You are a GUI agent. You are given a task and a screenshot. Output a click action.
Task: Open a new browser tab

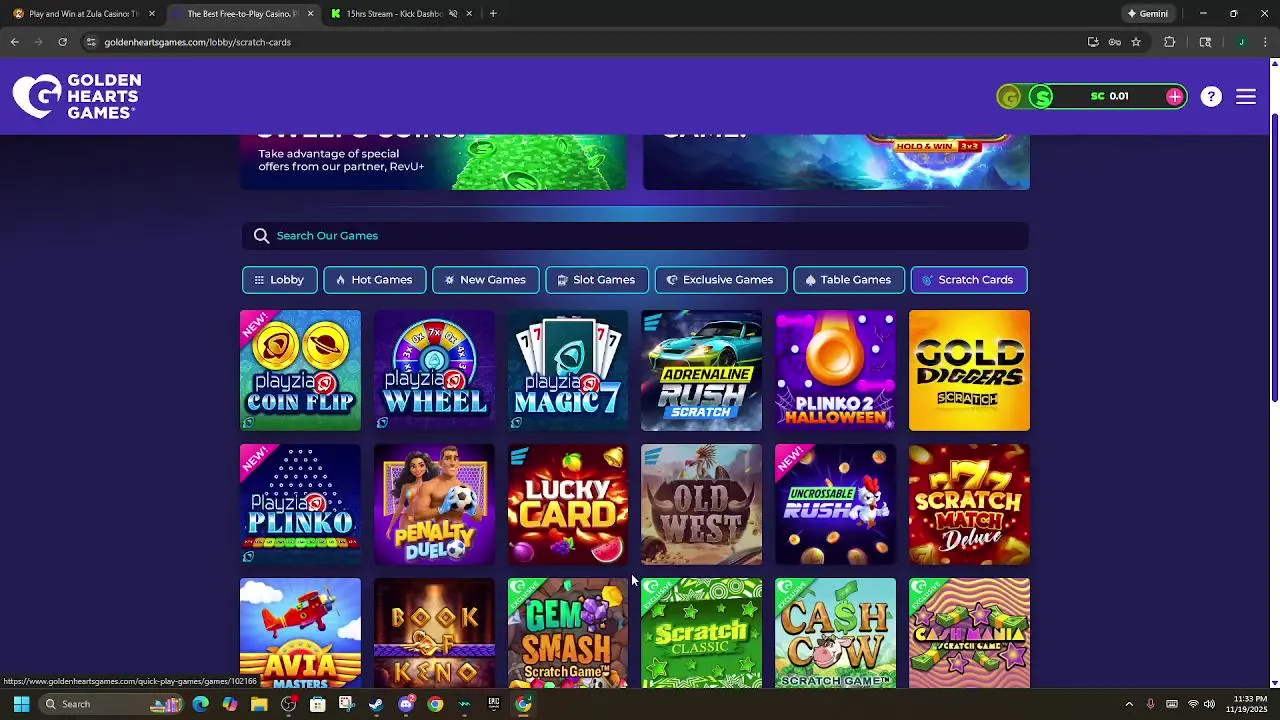(493, 14)
